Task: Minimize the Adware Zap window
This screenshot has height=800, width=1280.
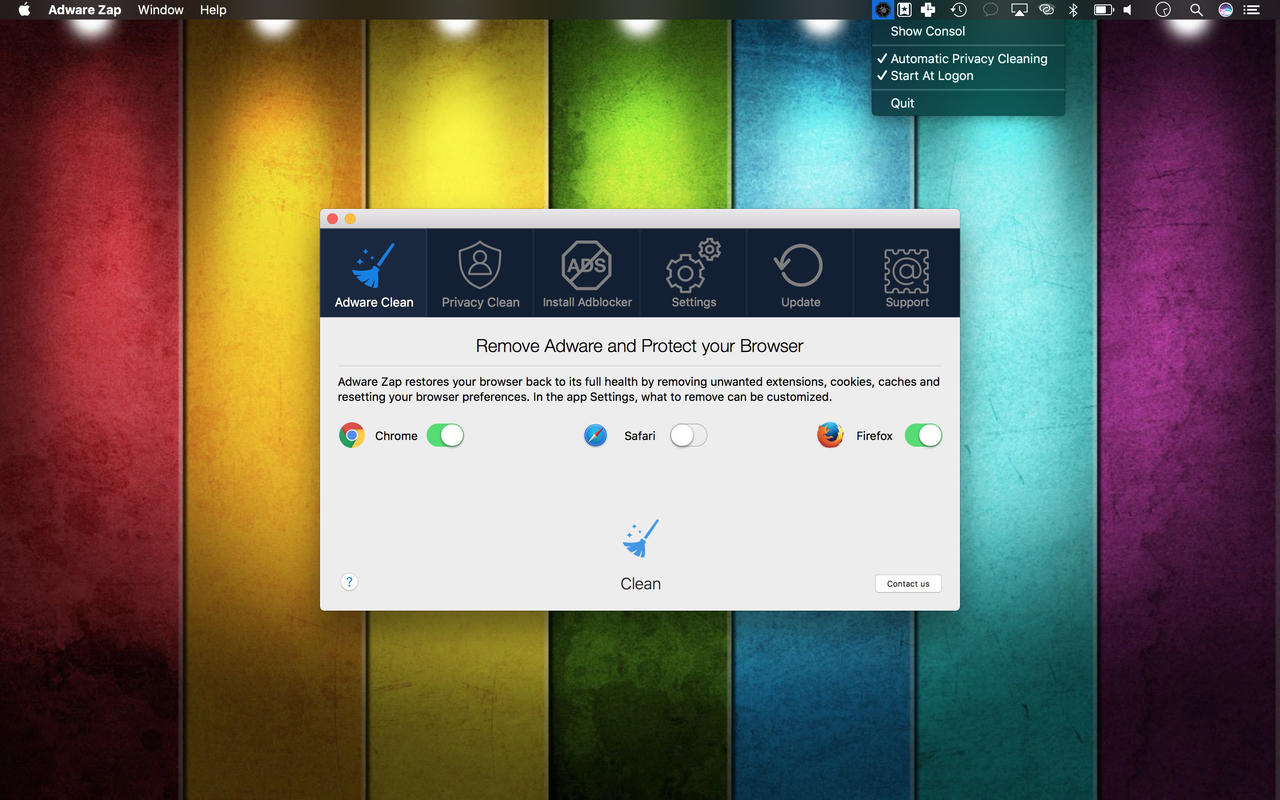Action: (x=350, y=219)
